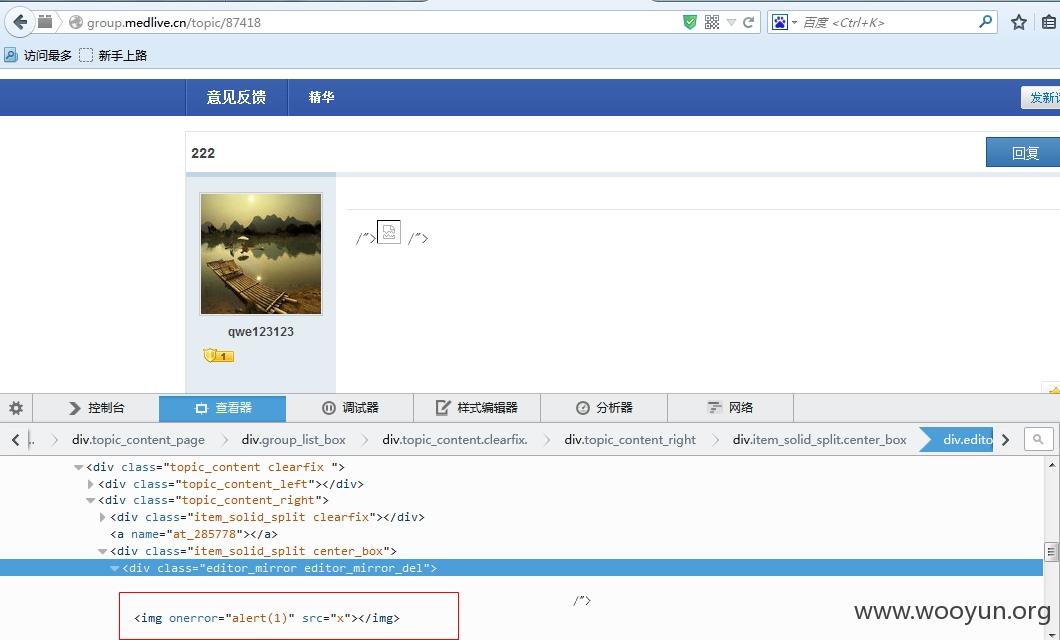The image size is (1060, 640).
Task: Open the 精华 navigation tab
Action: coord(322,97)
